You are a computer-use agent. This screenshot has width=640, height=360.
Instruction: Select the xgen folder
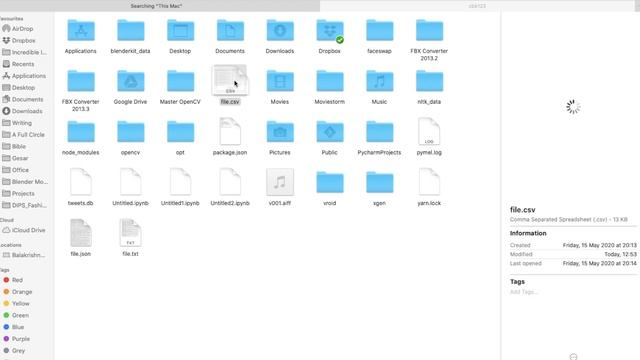[380, 182]
